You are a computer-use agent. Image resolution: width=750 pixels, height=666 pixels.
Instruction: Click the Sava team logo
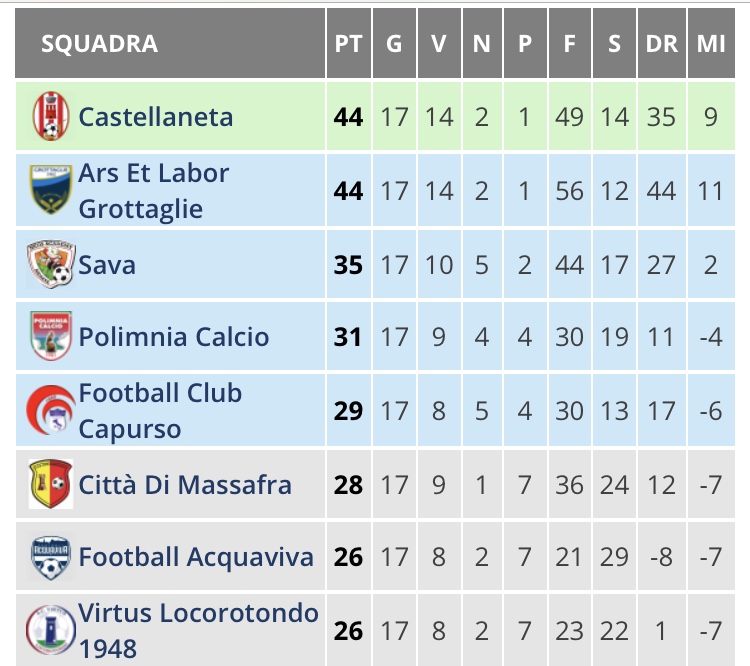51,264
